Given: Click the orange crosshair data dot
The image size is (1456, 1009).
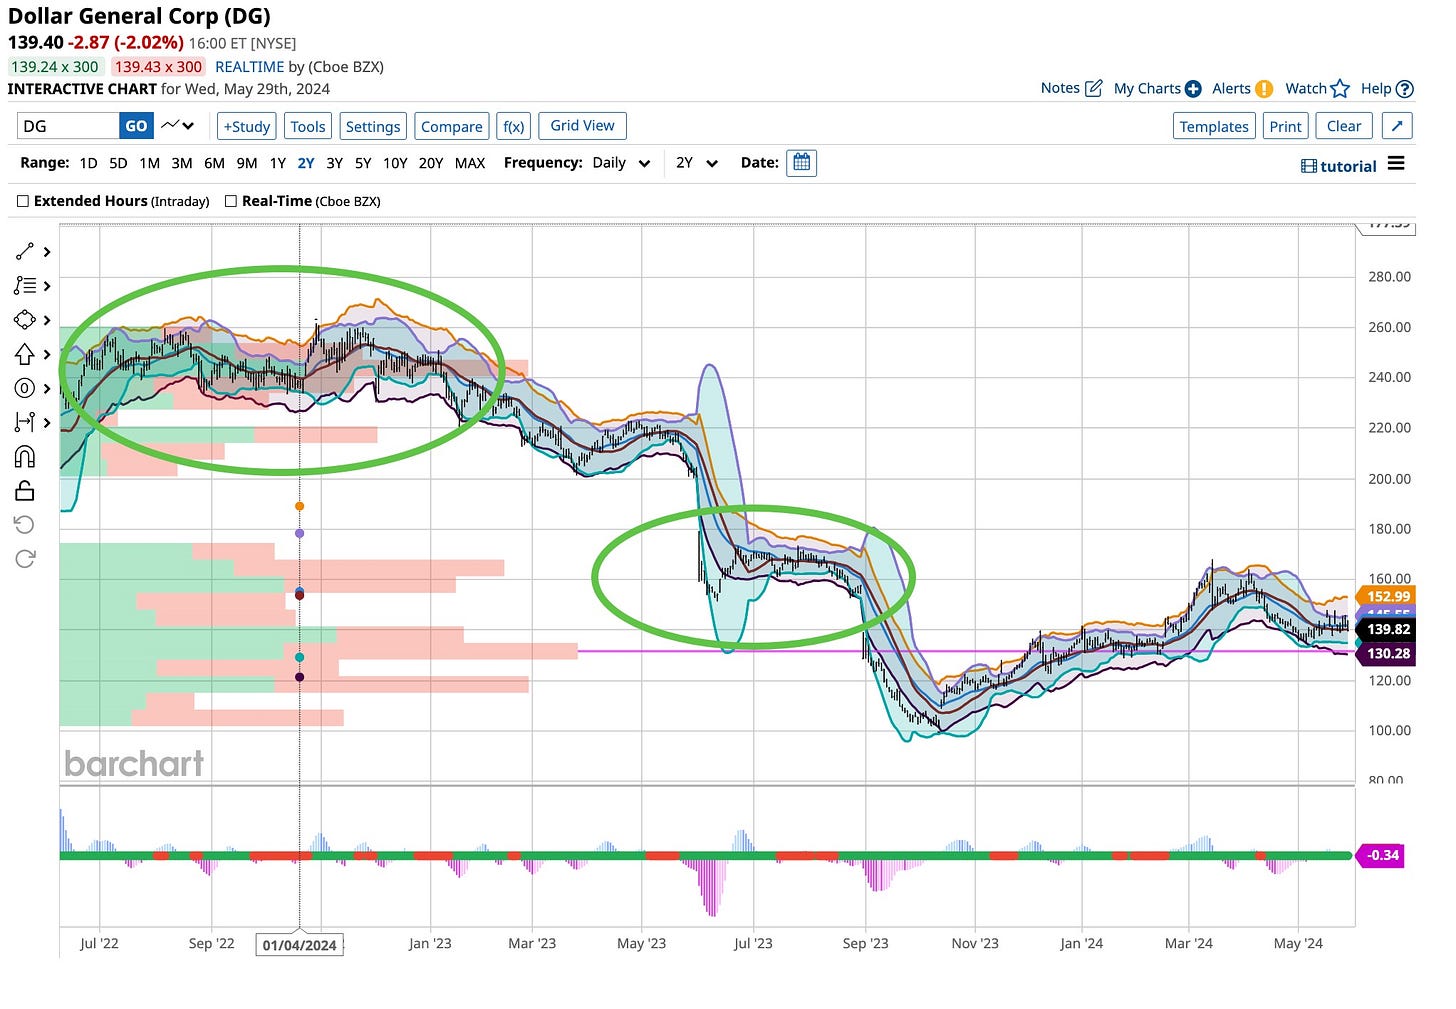Looking at the screenshot, I should pyautogui.click(x=299, y=506).
